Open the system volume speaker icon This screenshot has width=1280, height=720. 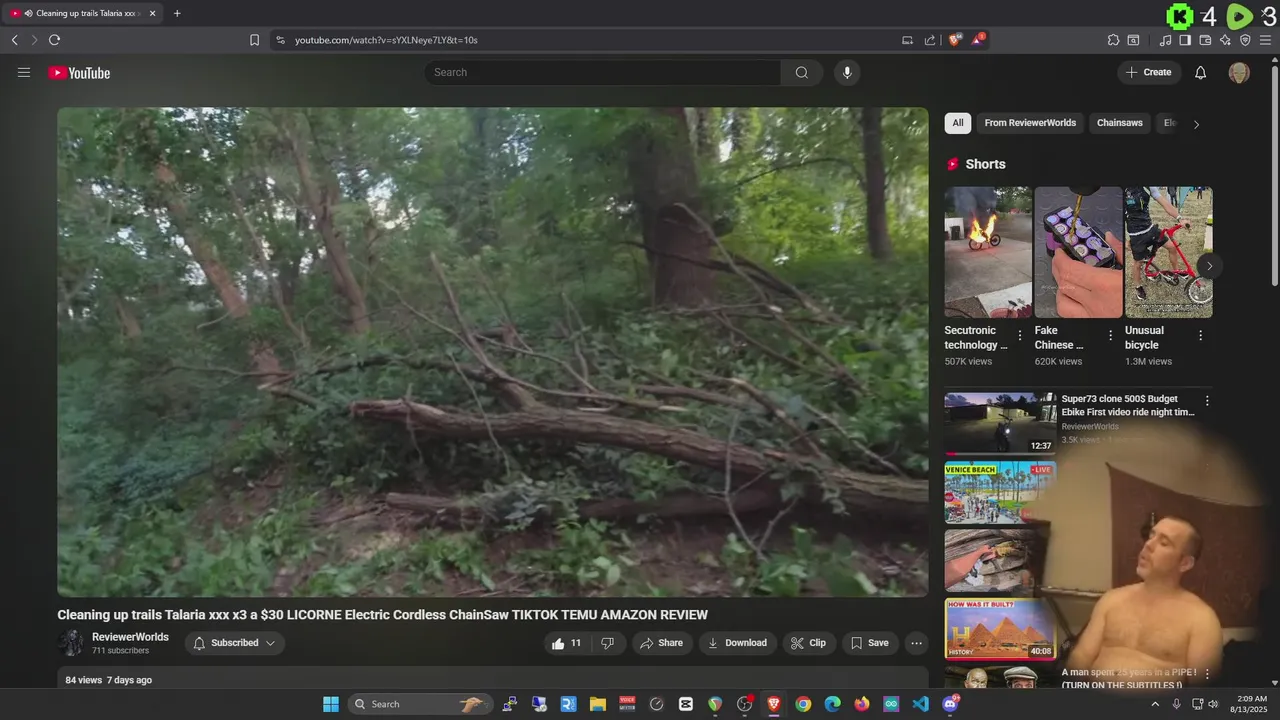click(x=1213, y=704)
